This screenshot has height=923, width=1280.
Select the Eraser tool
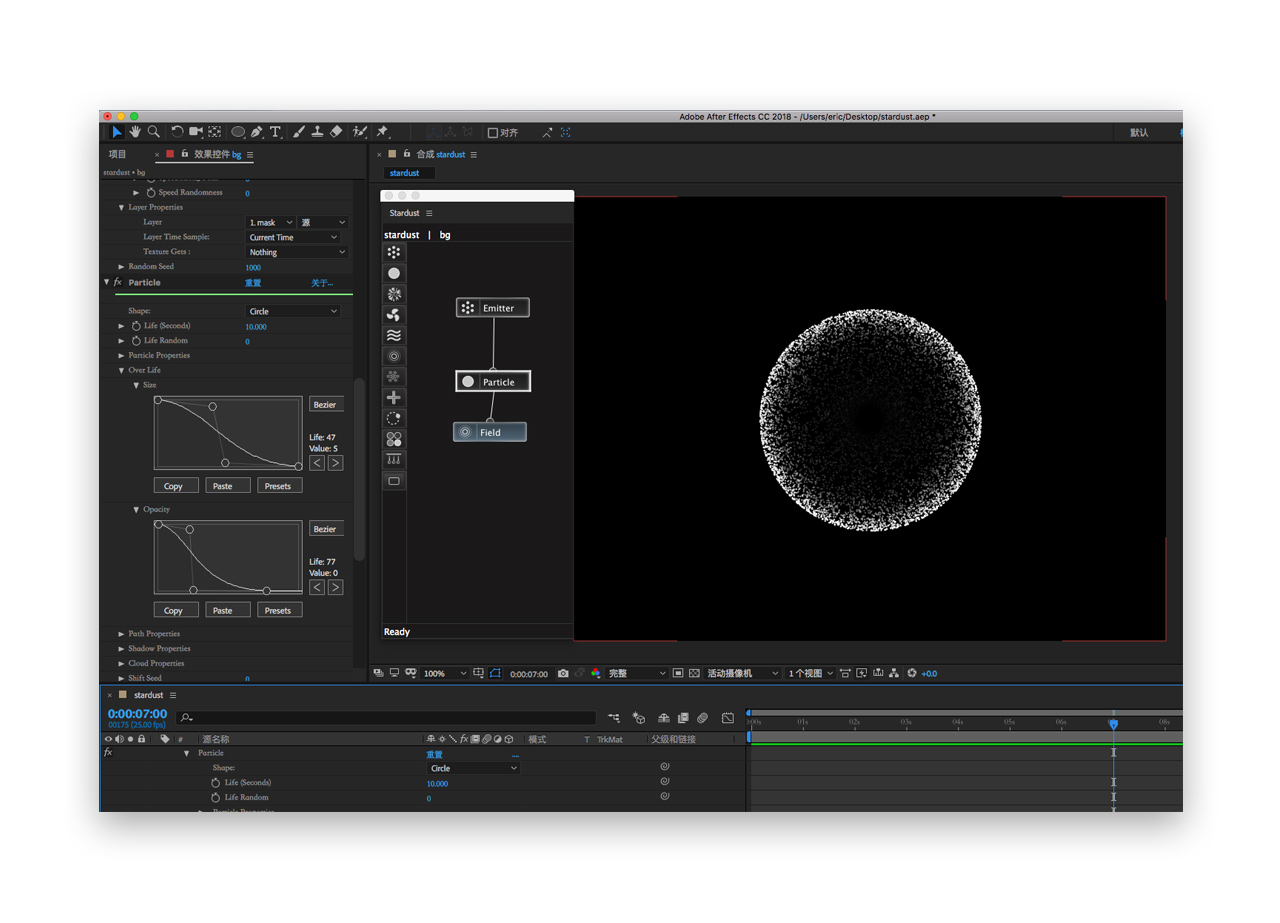click(x=336, y=132)
